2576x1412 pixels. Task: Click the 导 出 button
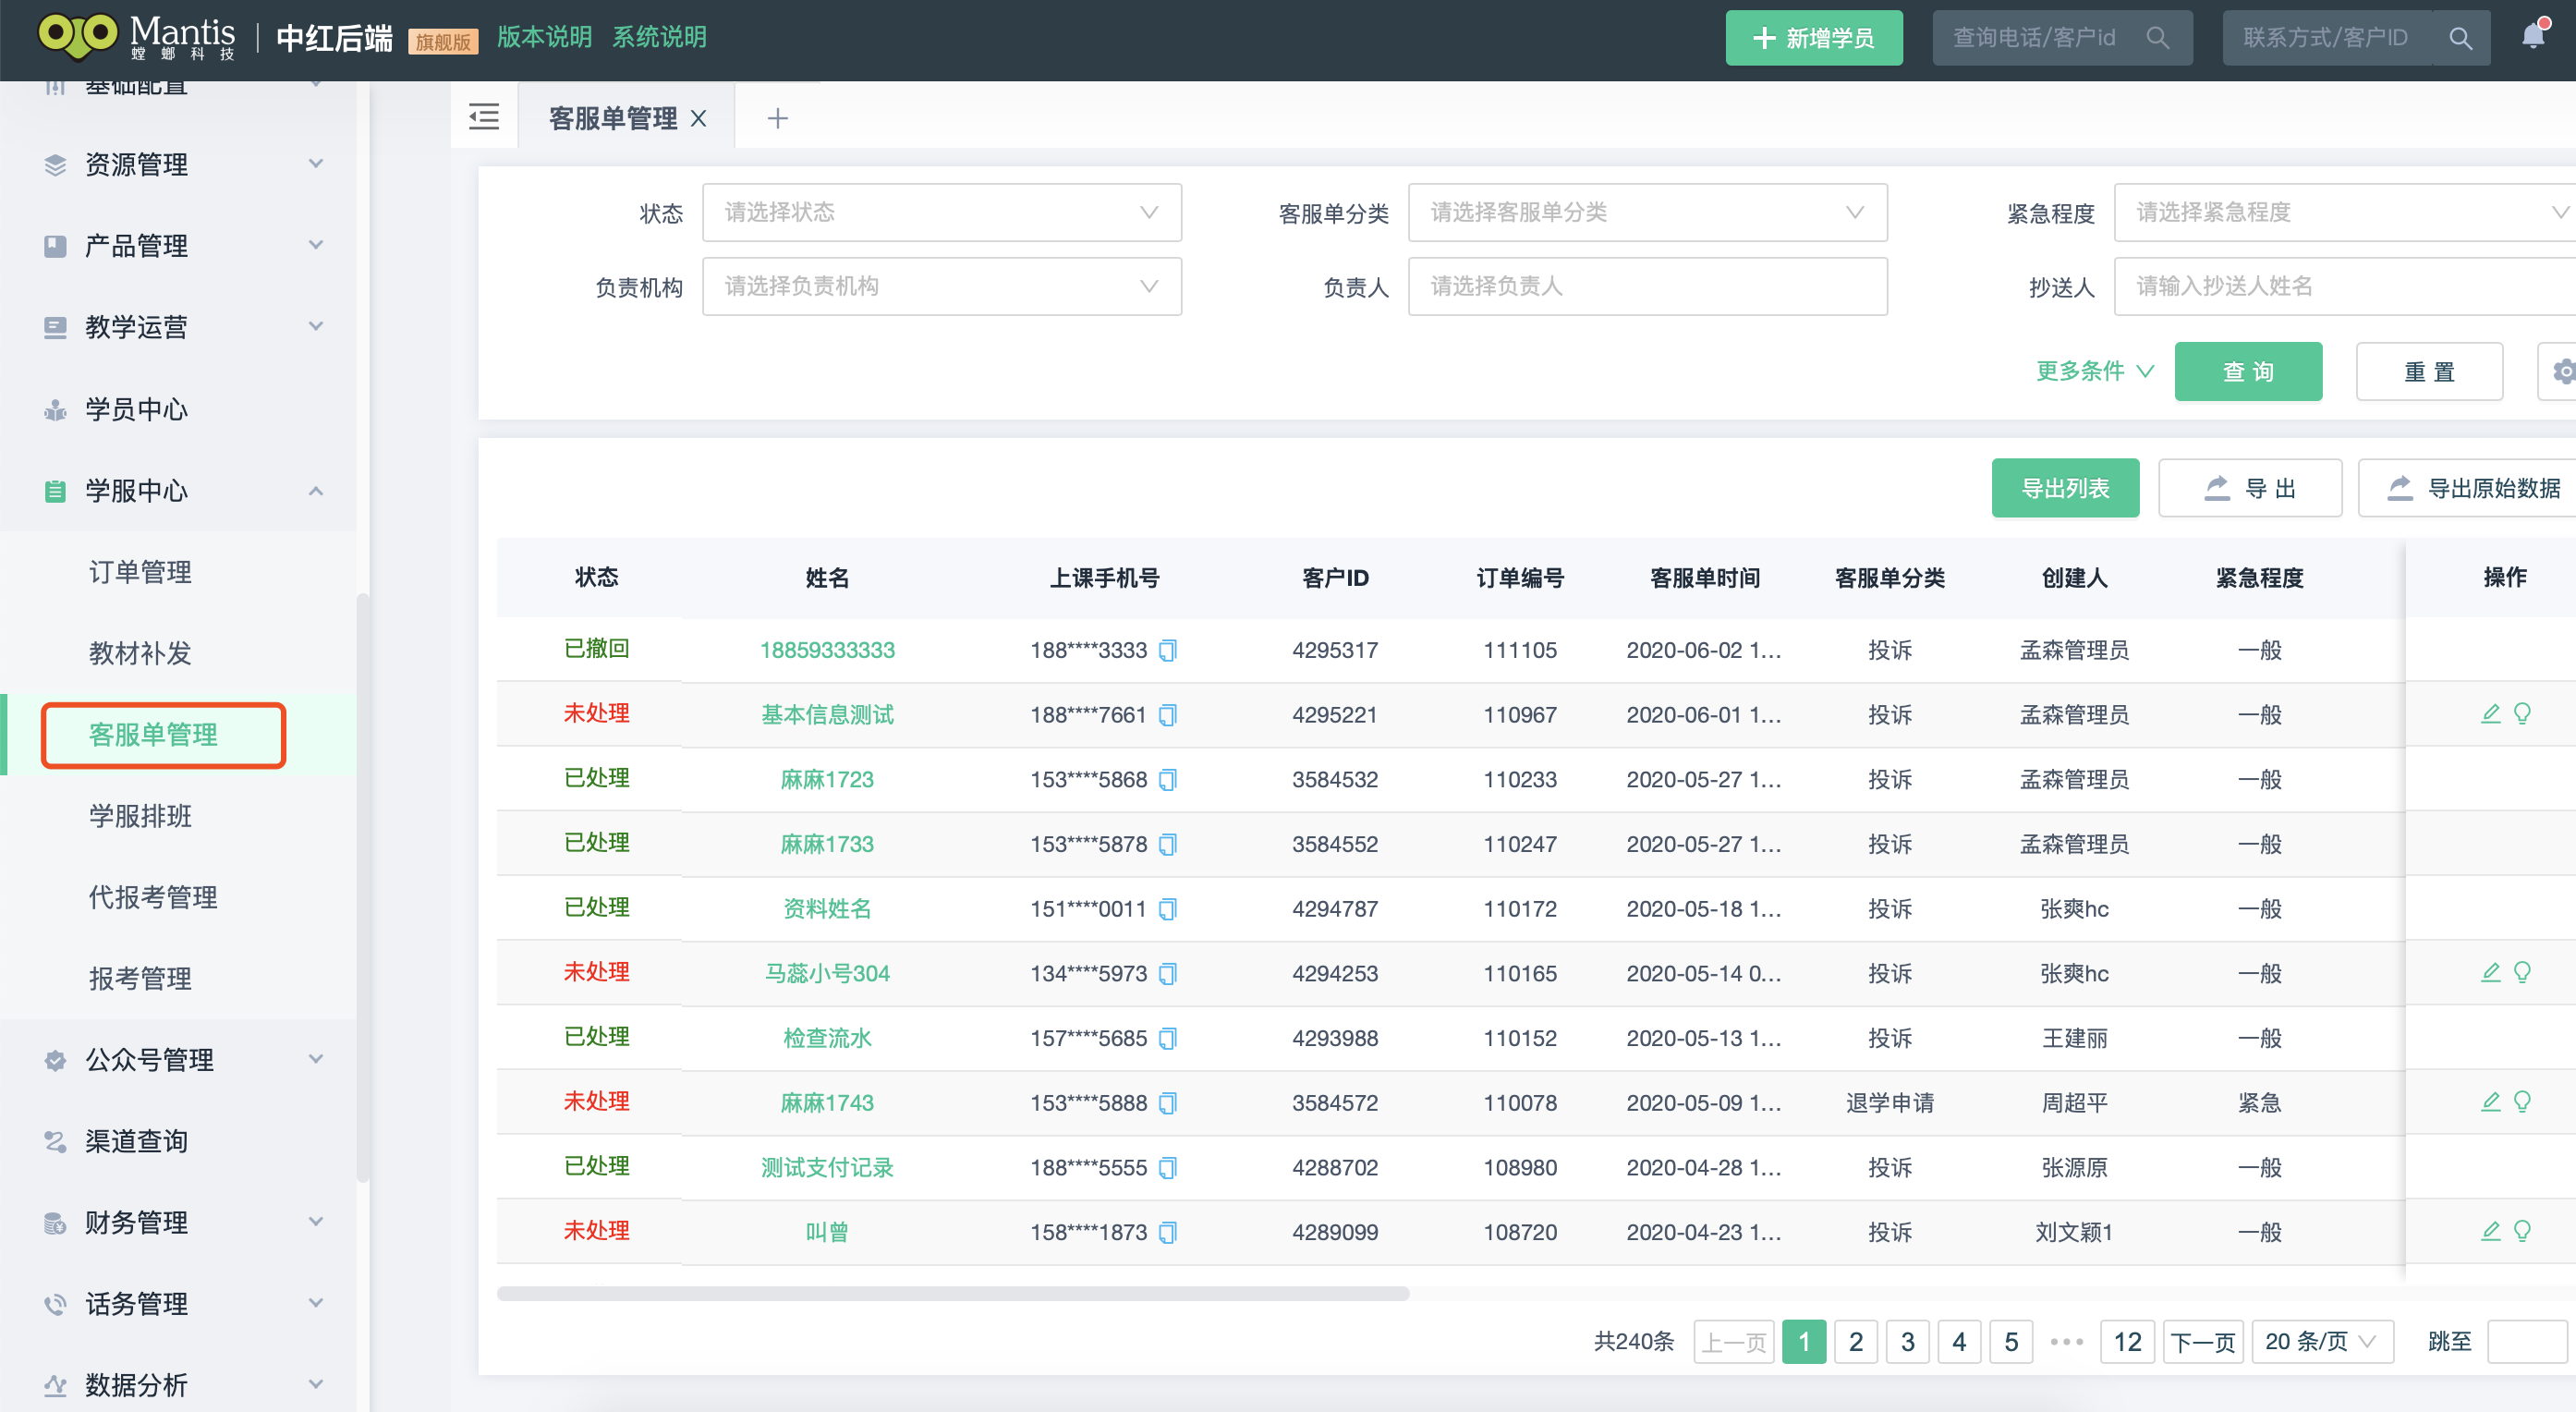[2249, 488]
